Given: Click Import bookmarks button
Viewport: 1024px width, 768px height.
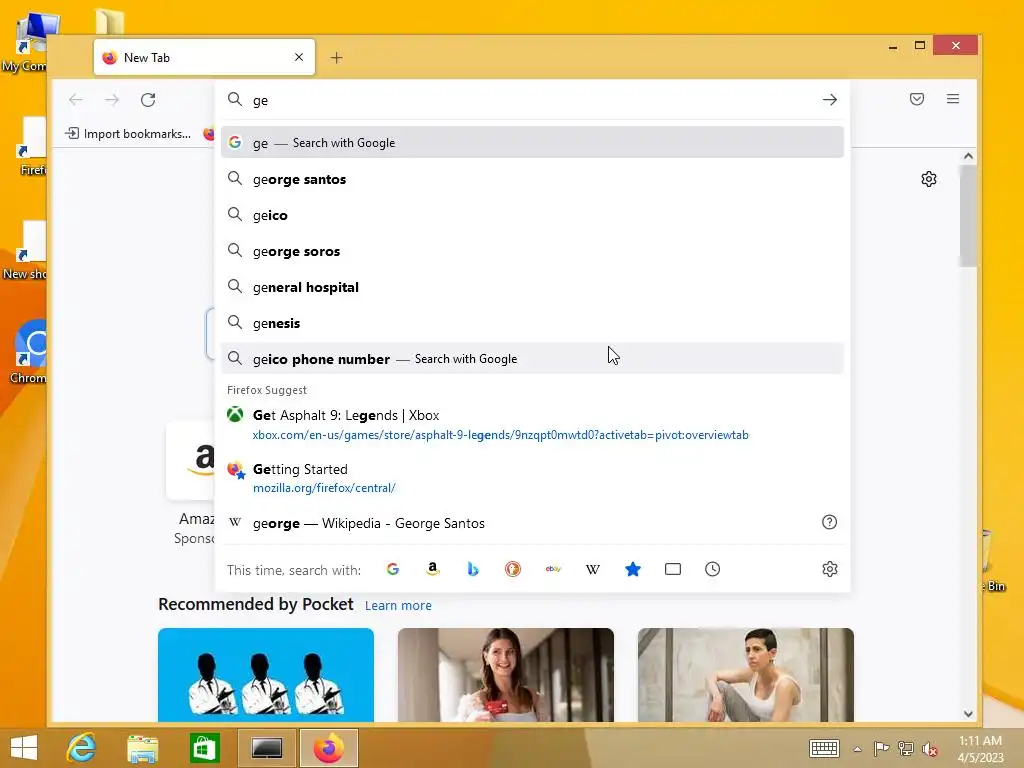Looking at the screenshot, I should 129,133.
